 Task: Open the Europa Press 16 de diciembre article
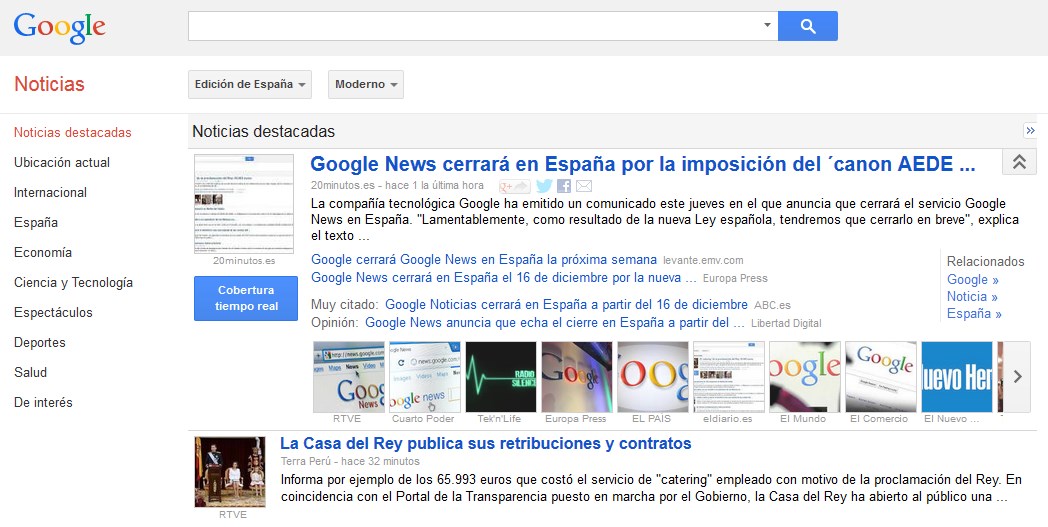[x=504, y=278]
